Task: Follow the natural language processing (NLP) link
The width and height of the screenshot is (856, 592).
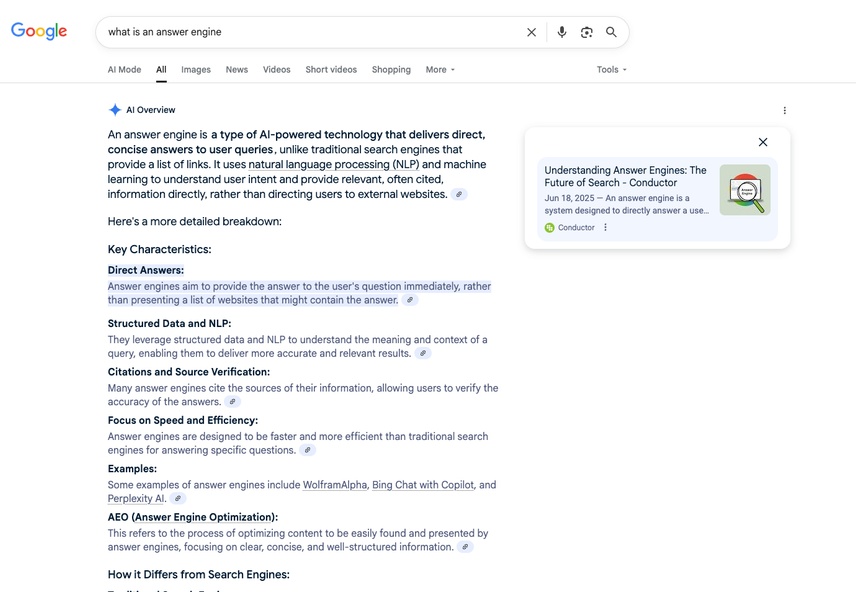Action: point(334,164)
